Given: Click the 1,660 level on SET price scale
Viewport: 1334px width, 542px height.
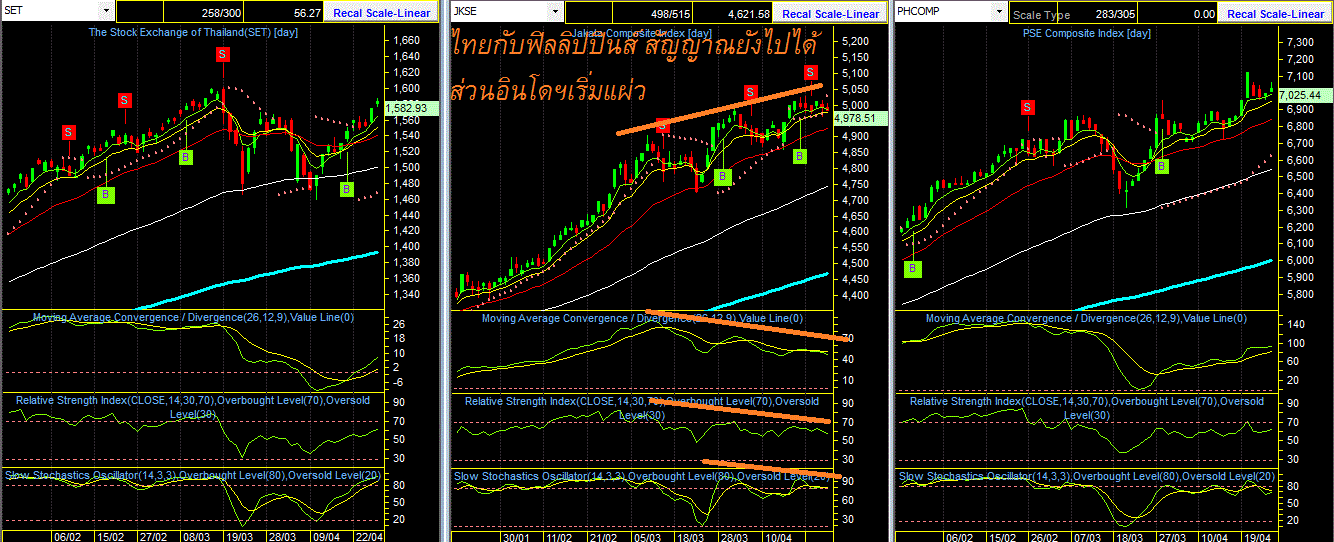Looking at the screenshot, I should tap(406, 40).
